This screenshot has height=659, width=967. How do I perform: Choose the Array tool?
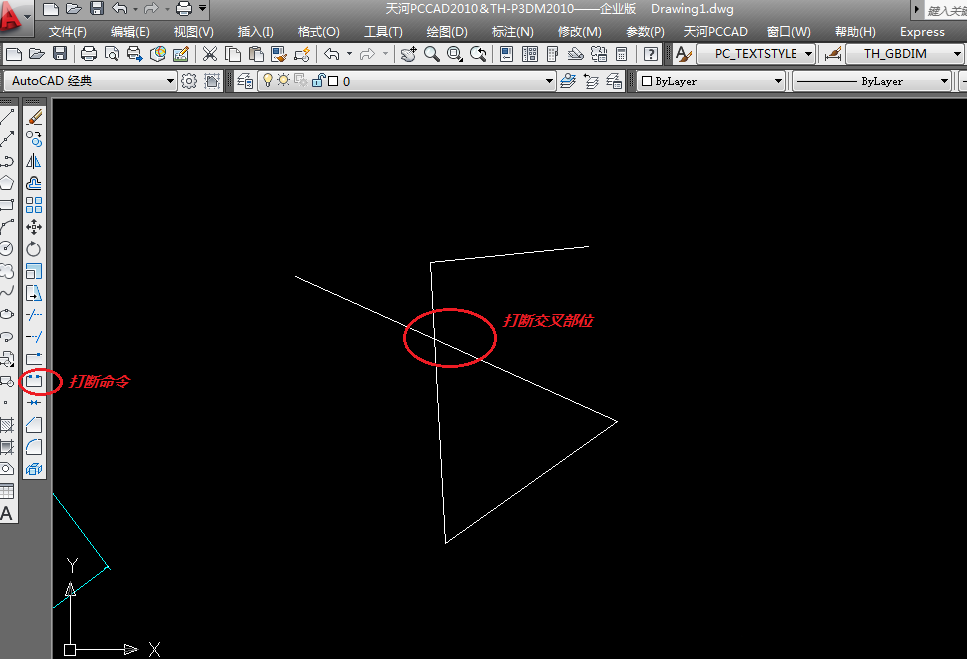click(x=34, y=205)
